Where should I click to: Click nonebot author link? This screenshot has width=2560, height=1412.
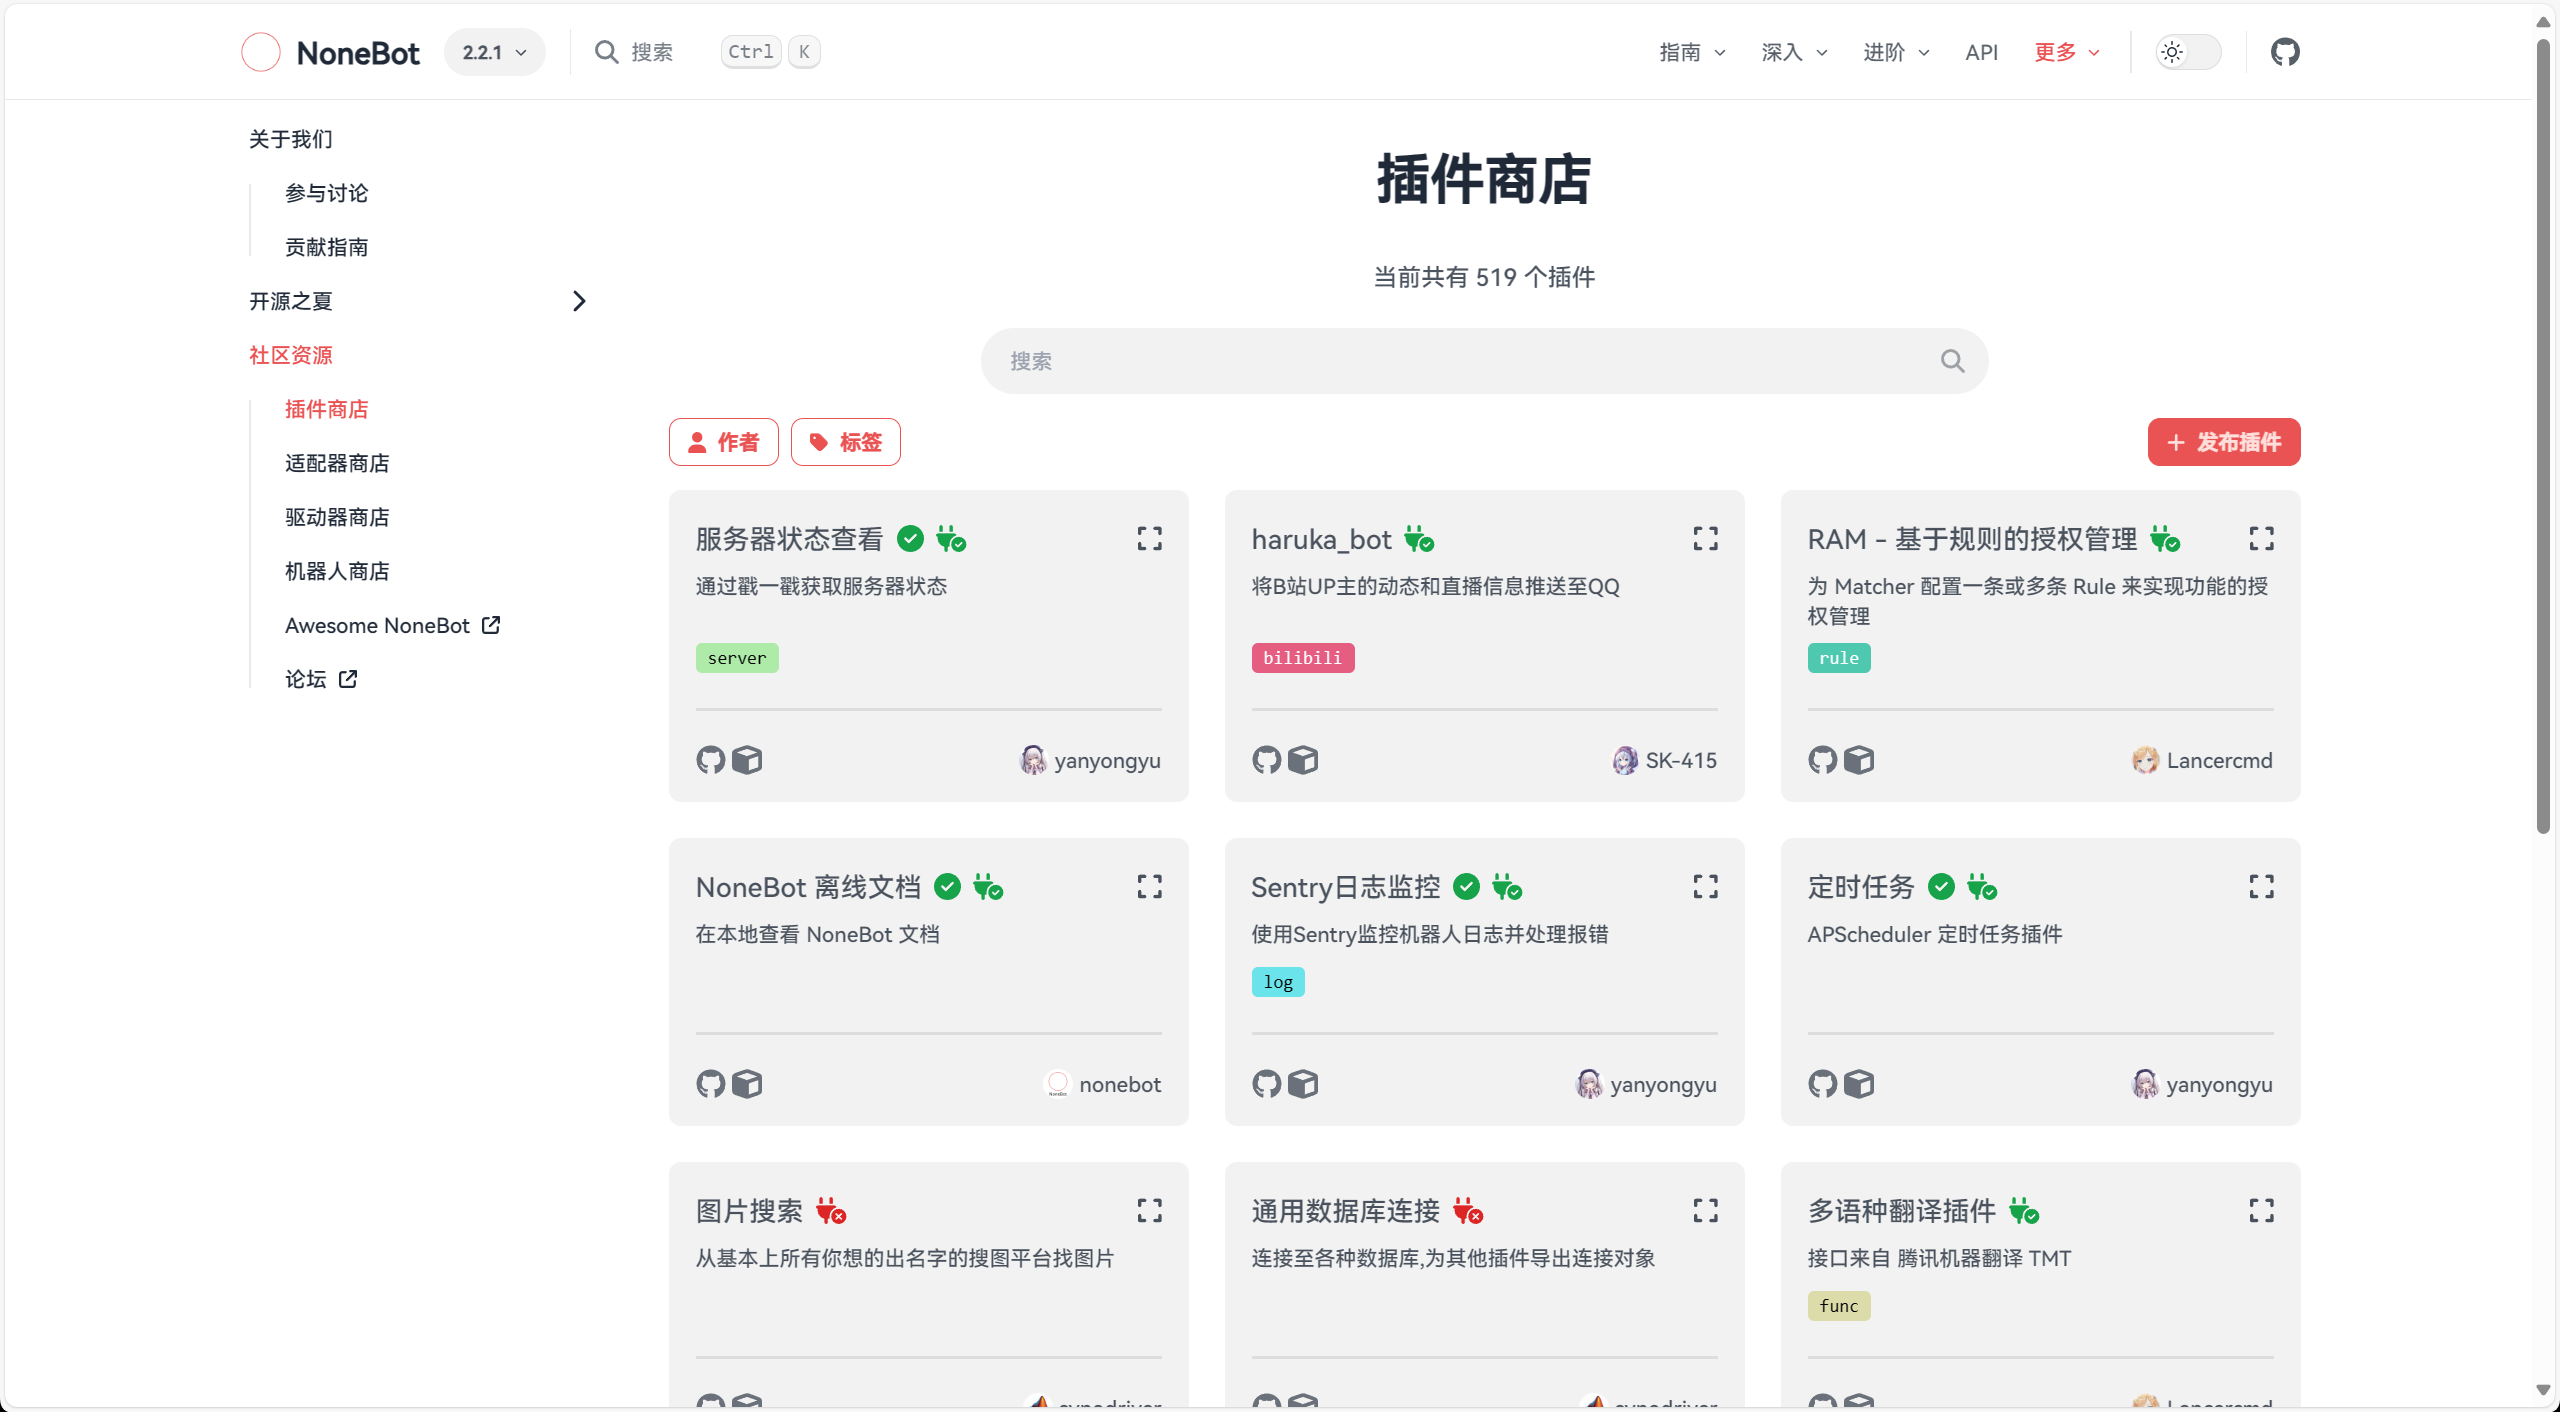tap(1102, 1084)
